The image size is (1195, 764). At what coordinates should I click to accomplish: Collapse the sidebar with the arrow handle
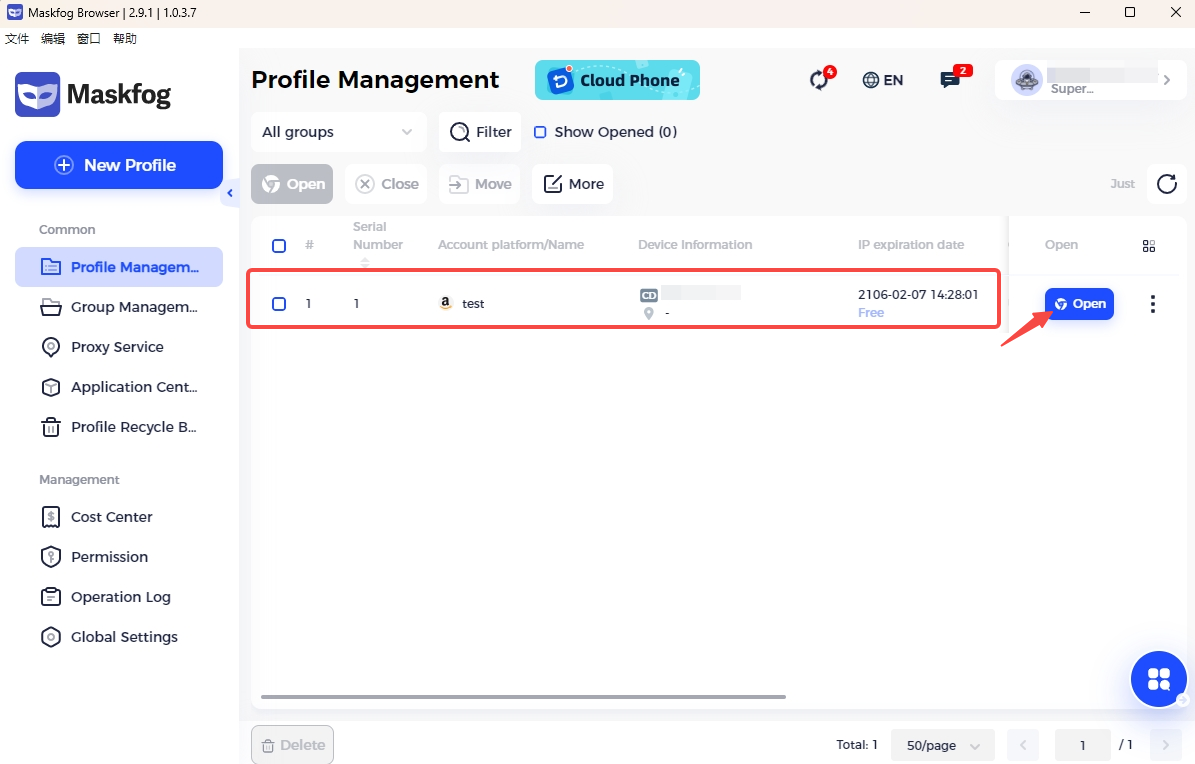pyautogui.click(x=230, y=193)
